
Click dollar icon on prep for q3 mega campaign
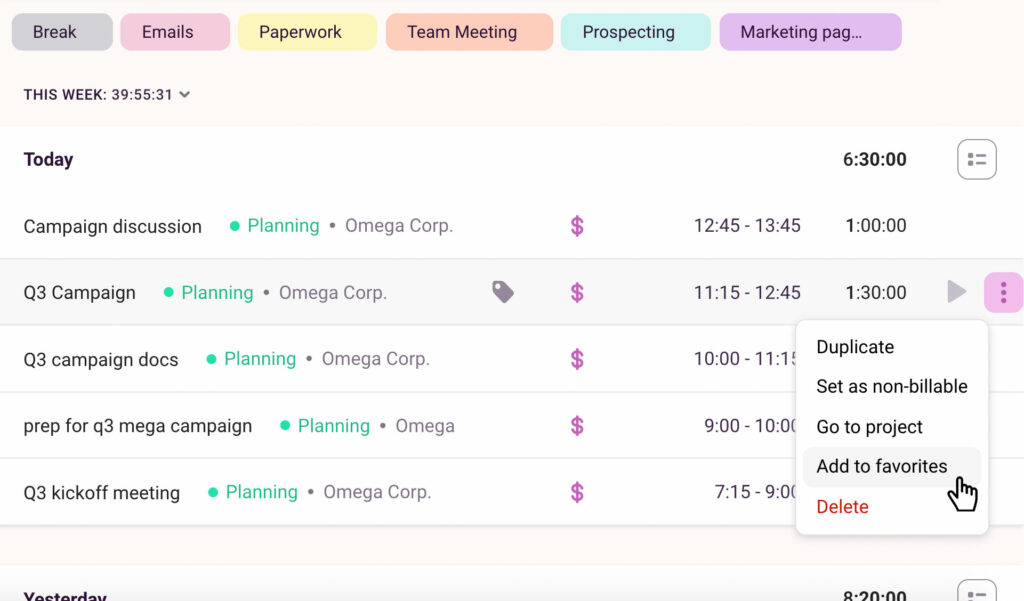click(577, 426)
